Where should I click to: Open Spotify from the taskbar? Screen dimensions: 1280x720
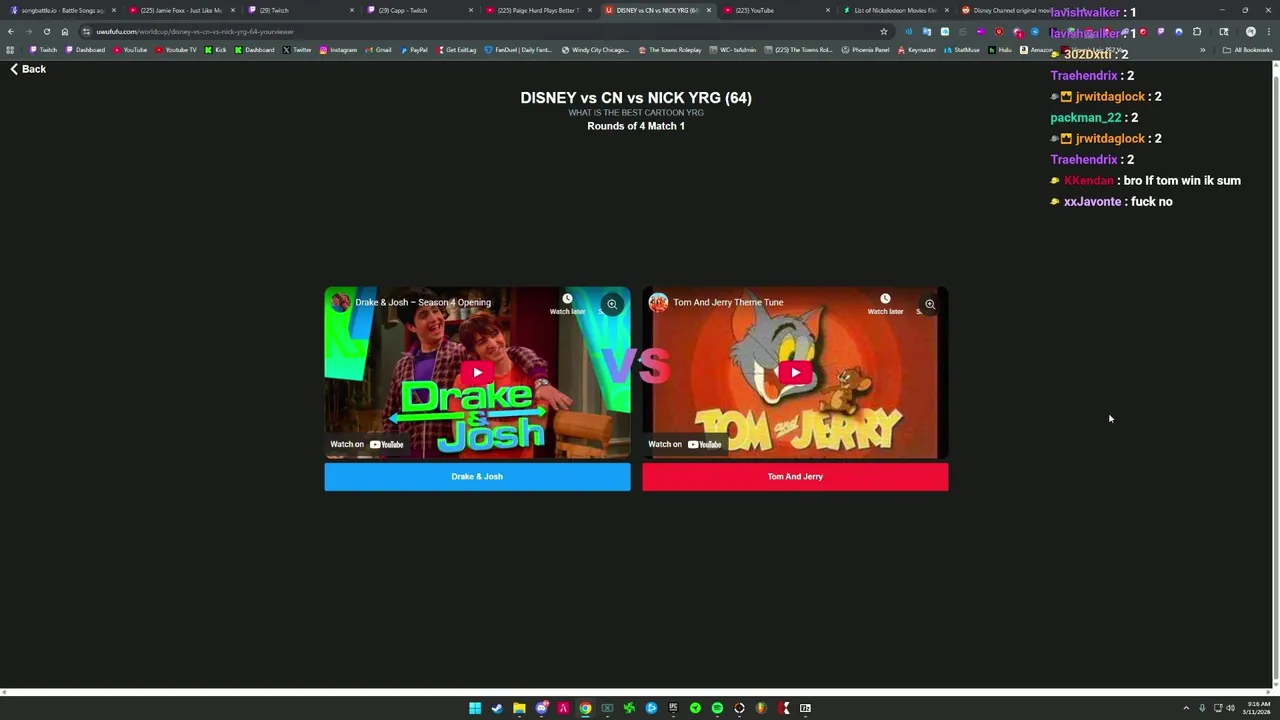coord(717,708)
